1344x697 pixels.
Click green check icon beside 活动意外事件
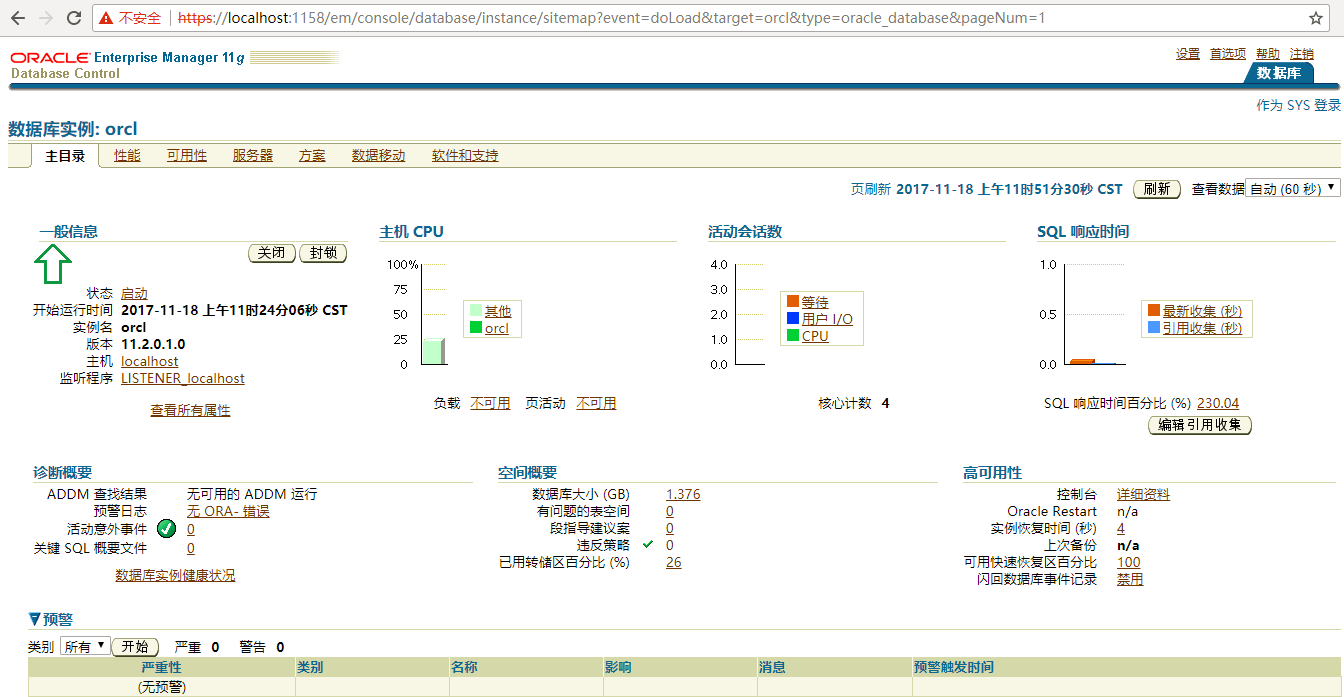click(x=167, y=529)
